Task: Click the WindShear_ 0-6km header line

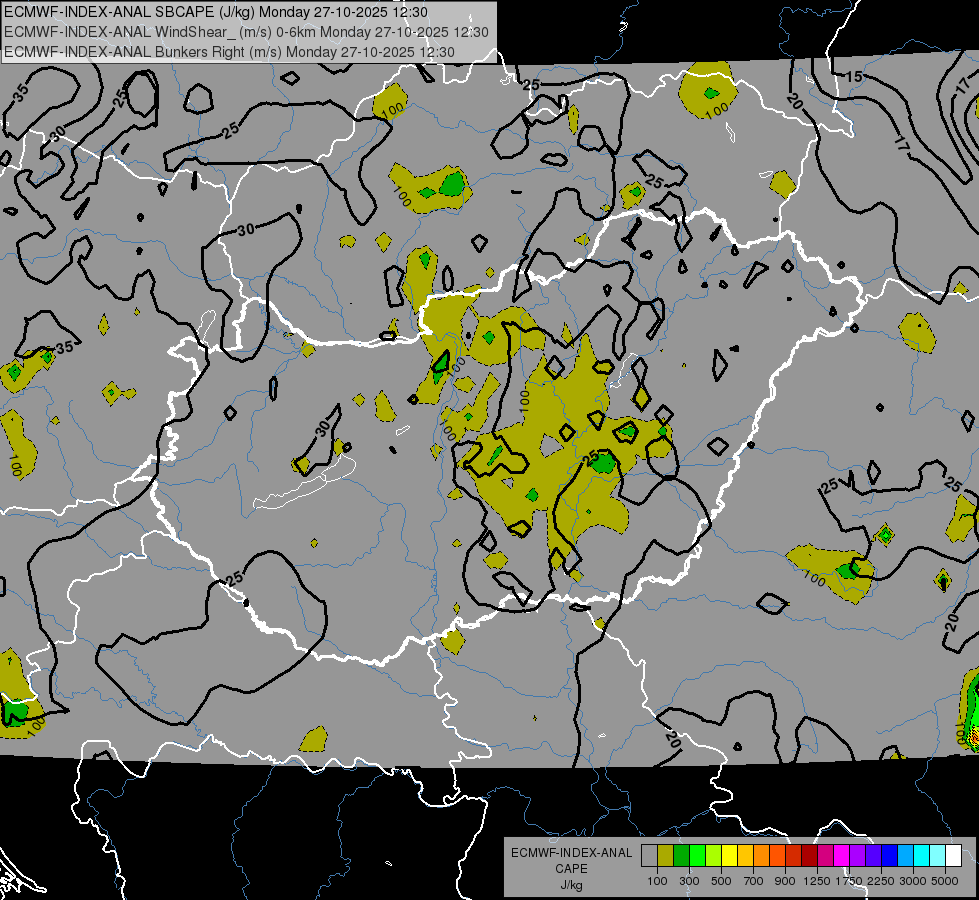Action: coord(246,32)
